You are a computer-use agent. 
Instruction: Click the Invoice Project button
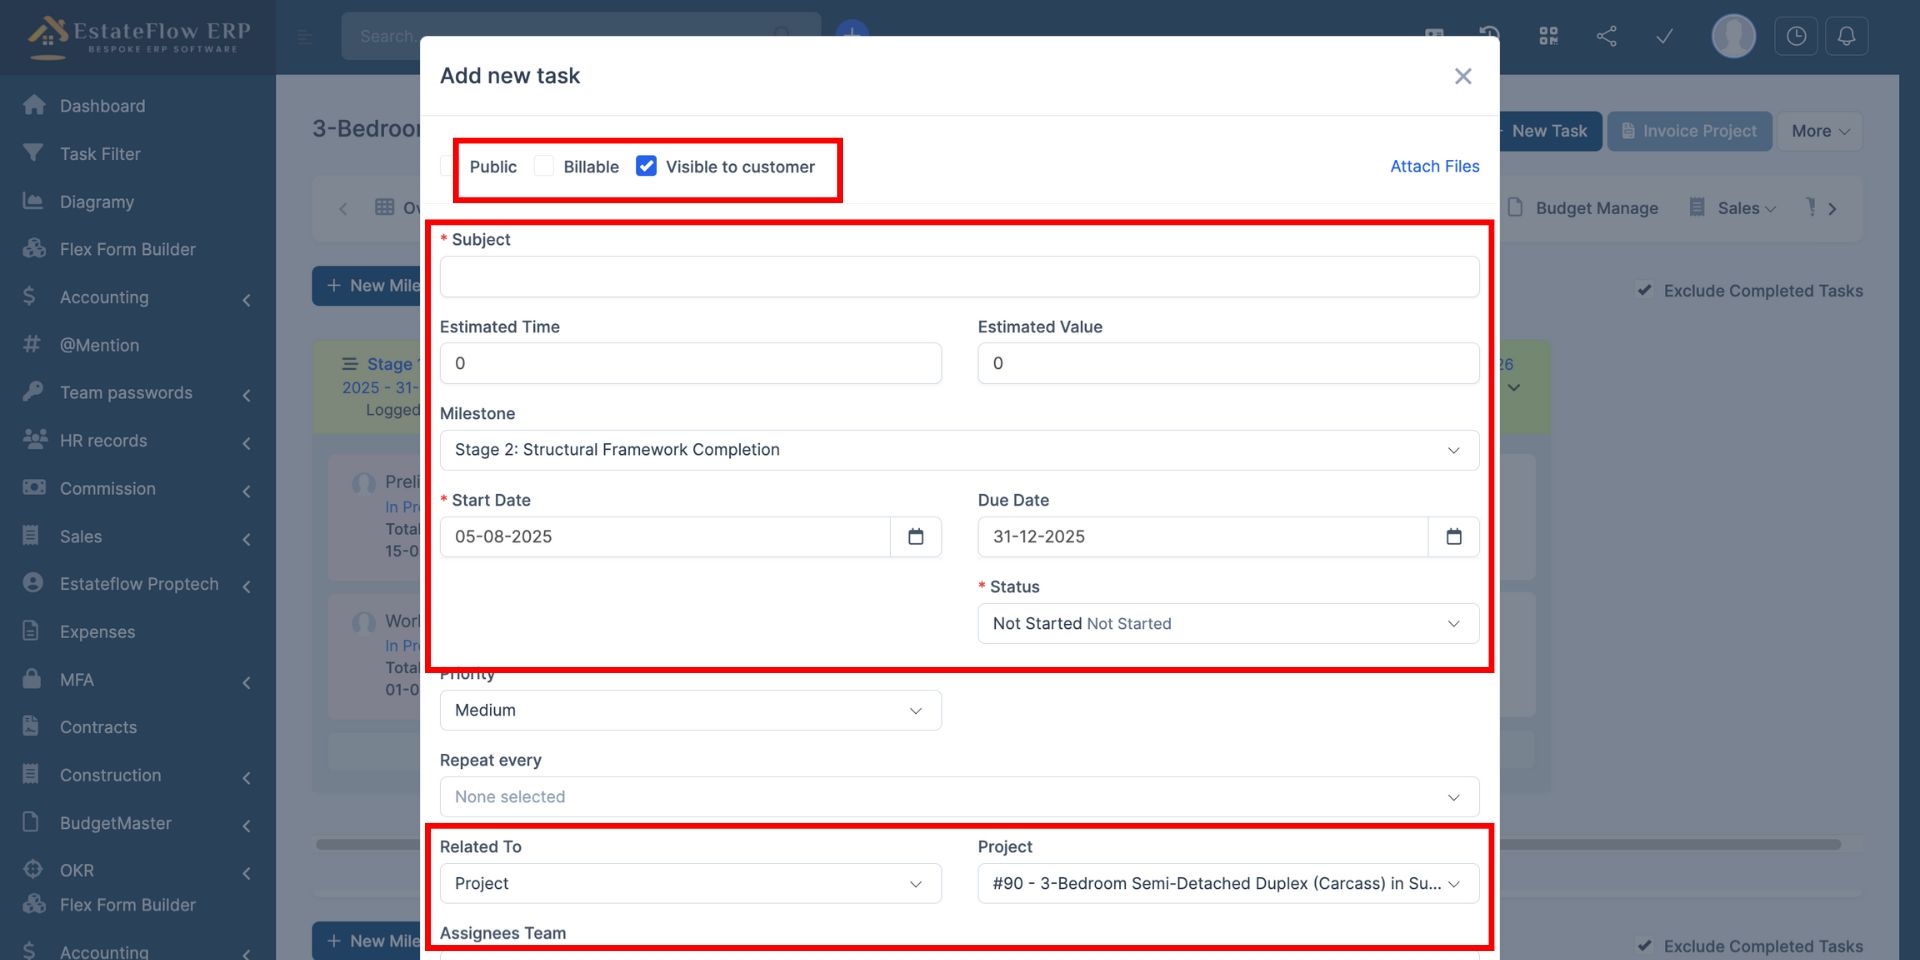pyautogui.click(x=1689, y=131)
